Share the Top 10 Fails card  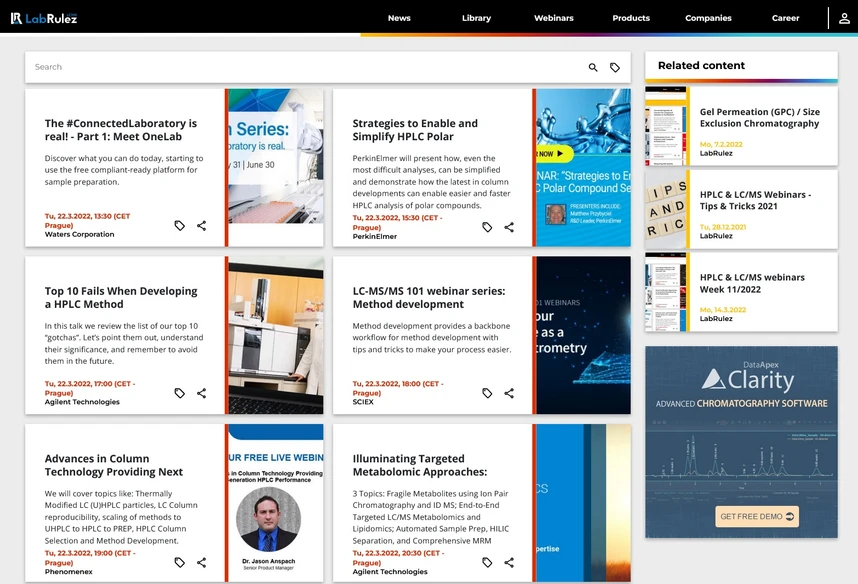201,393
